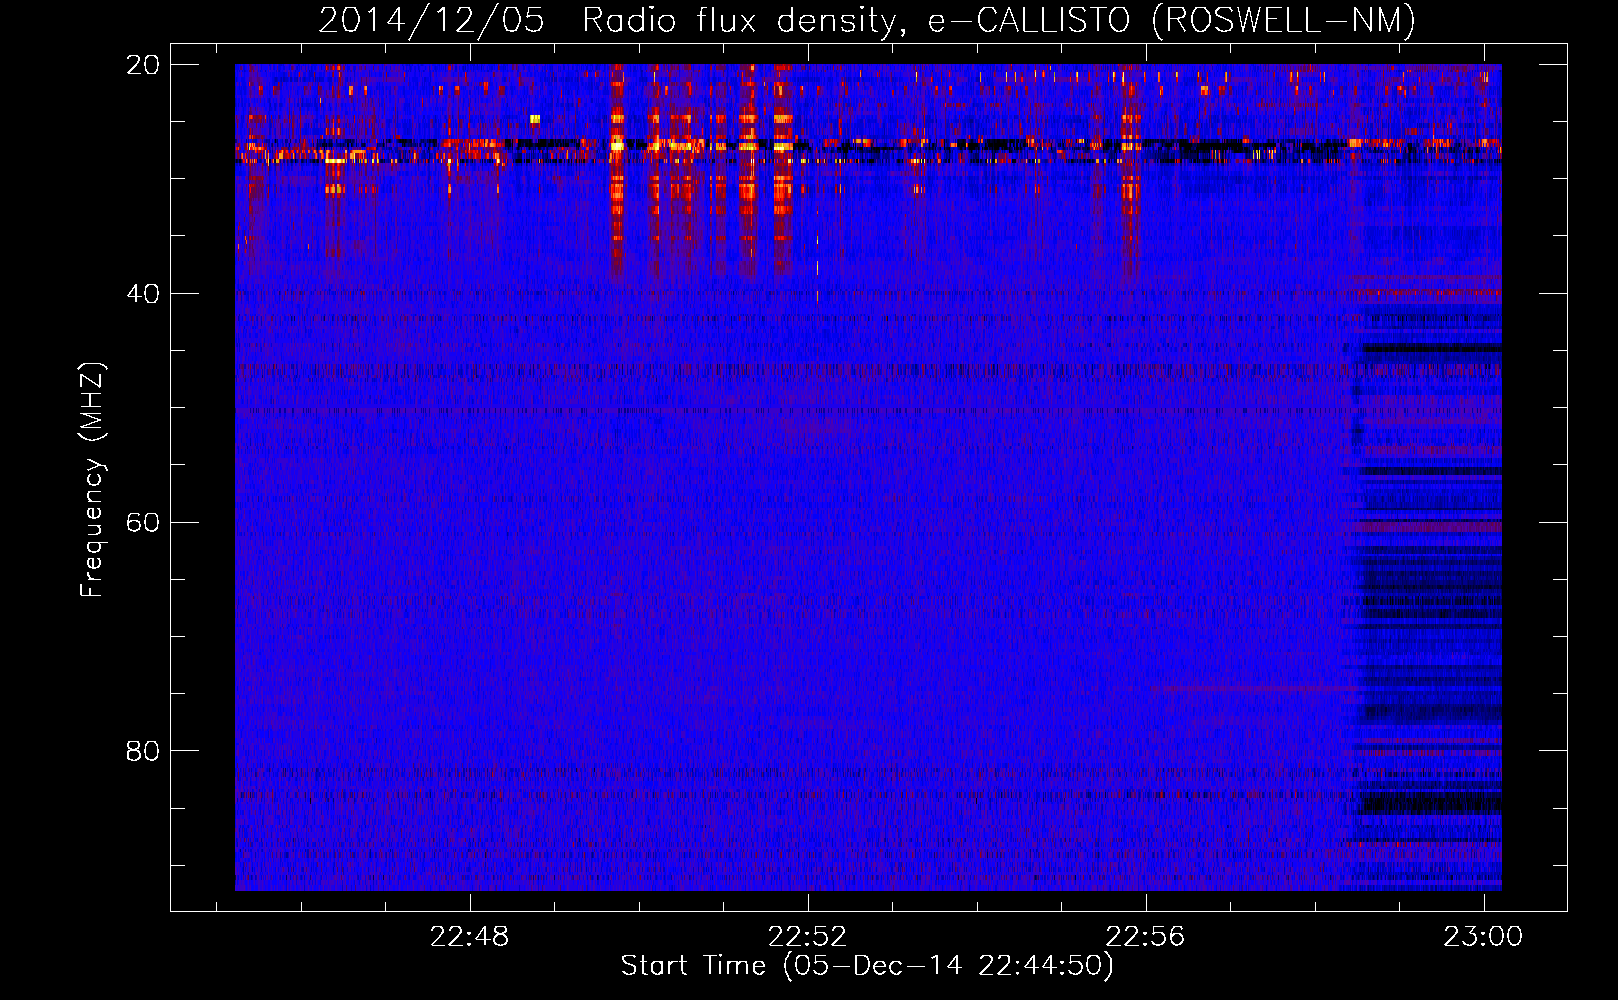
Task: Click the 'Frequency (MHZ)' axis label
Action: [92, 480]
